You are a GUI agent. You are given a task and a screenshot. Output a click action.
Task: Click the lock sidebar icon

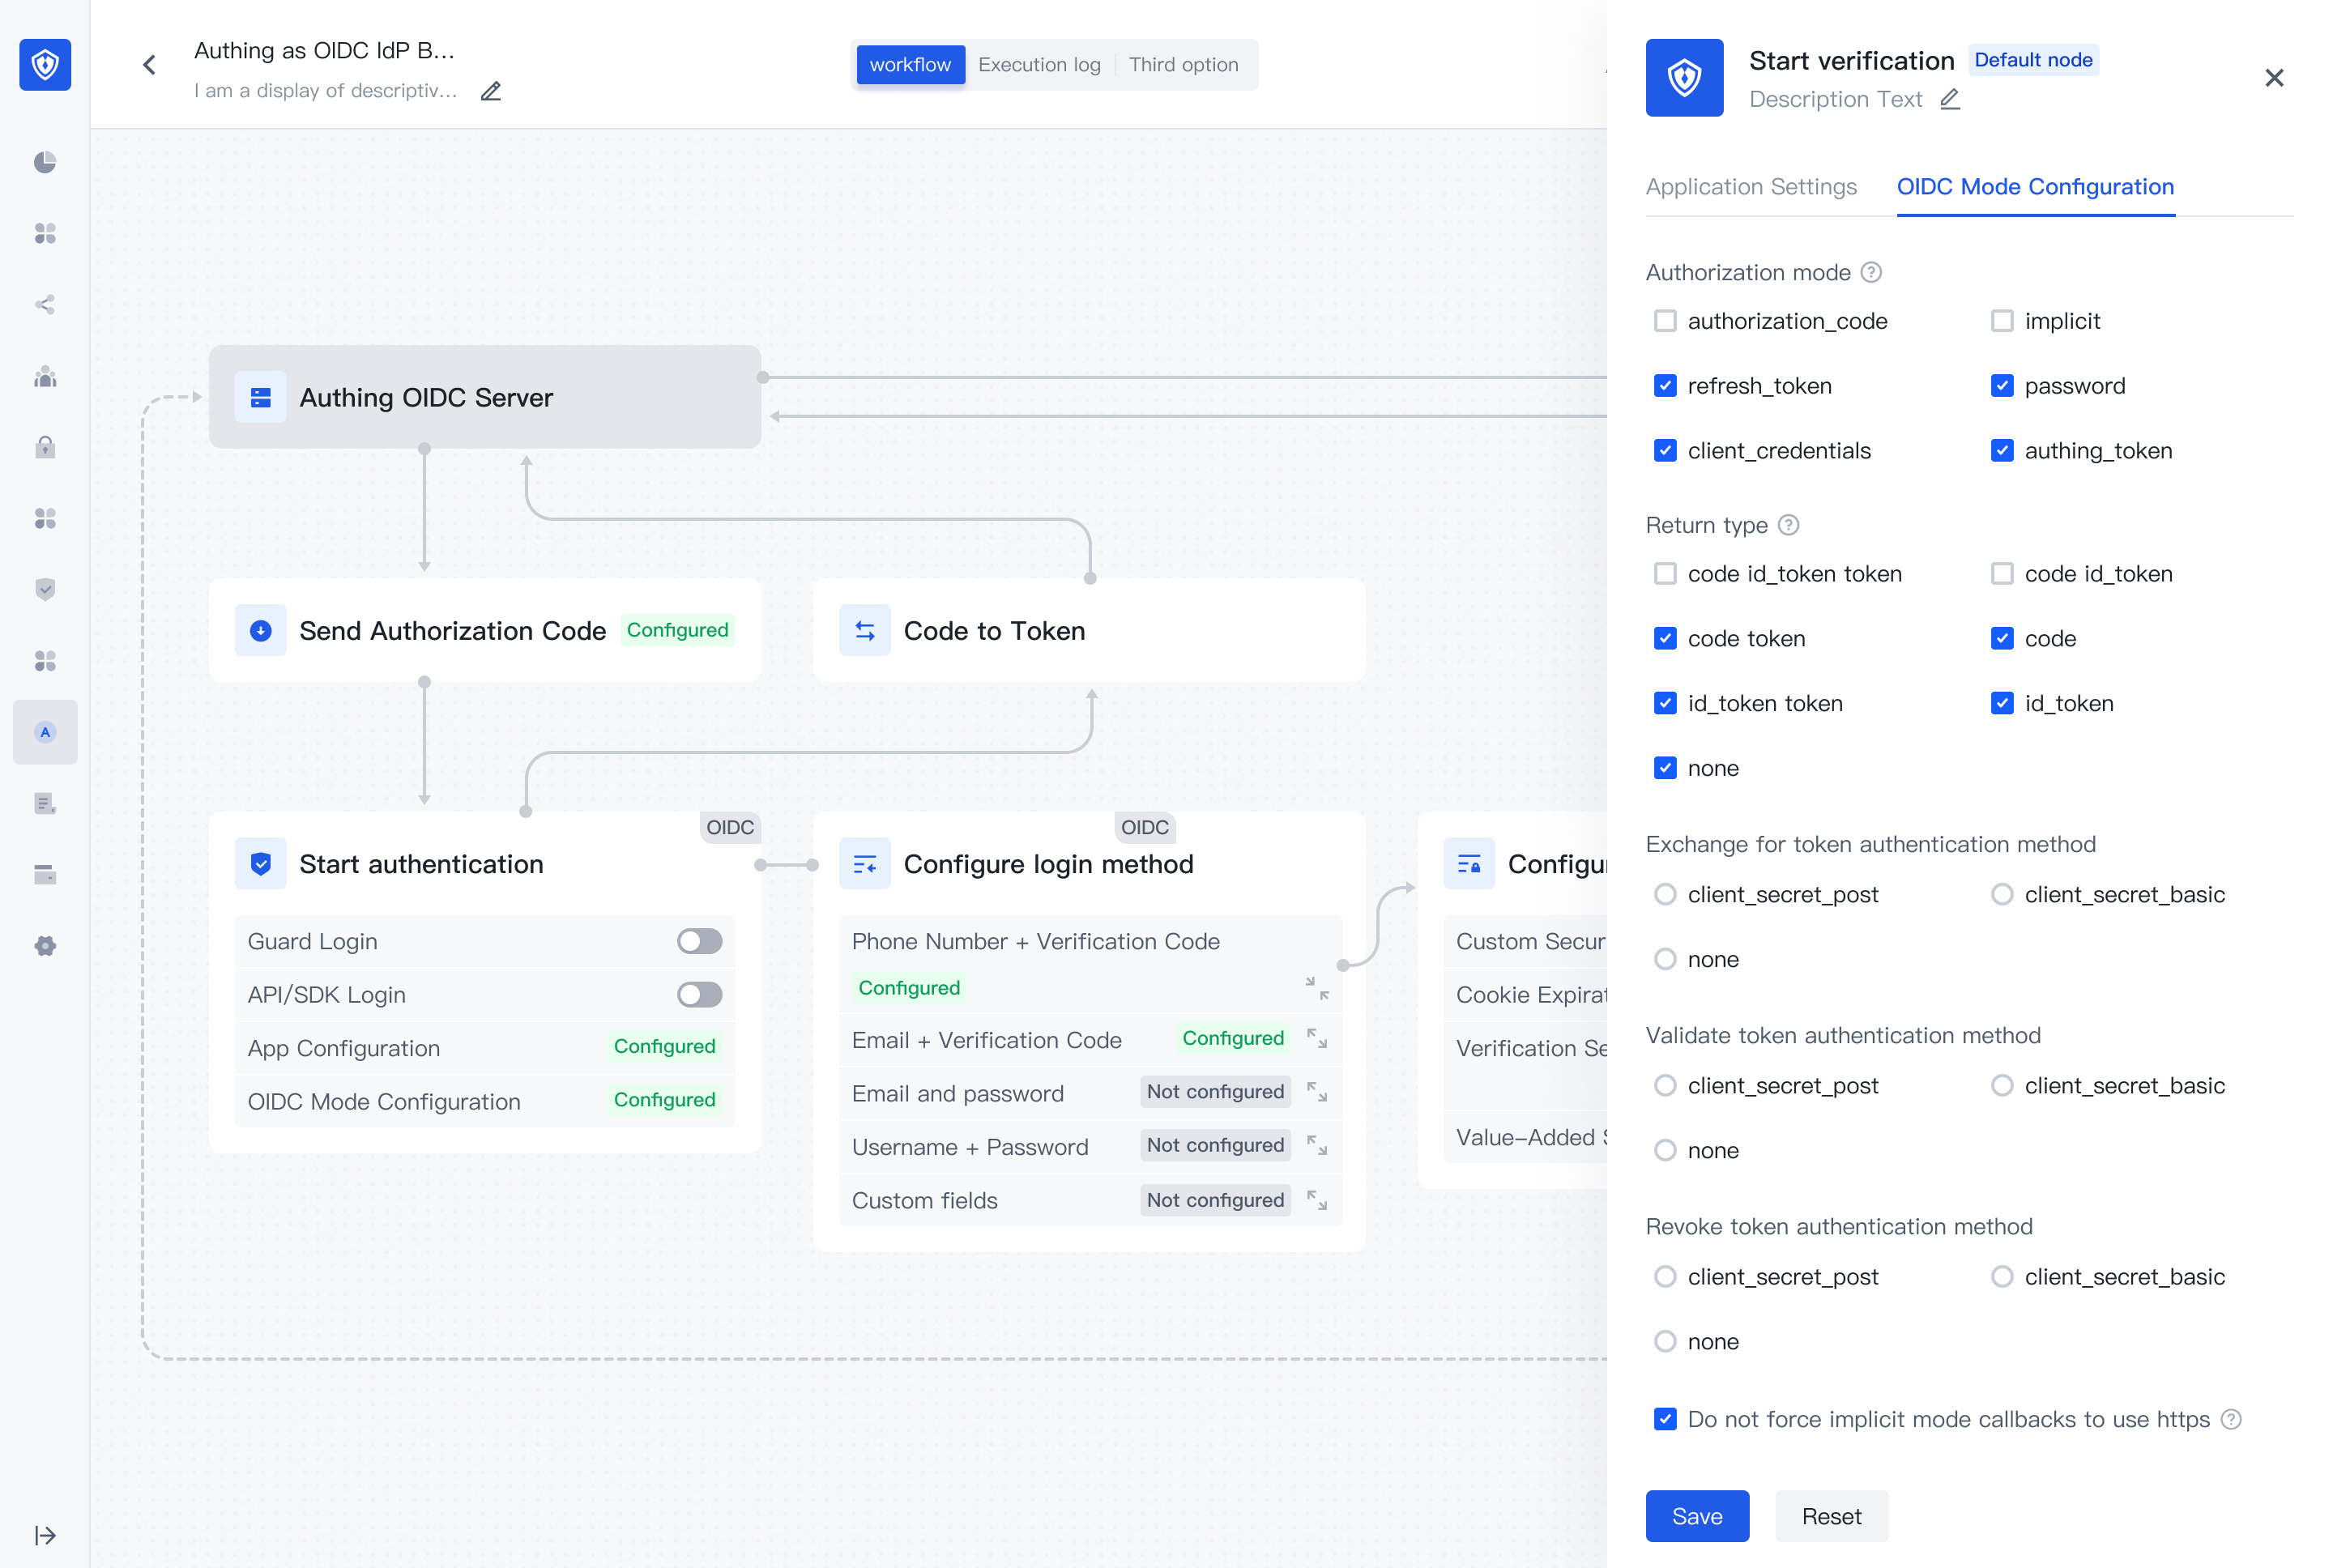[45, 447]
